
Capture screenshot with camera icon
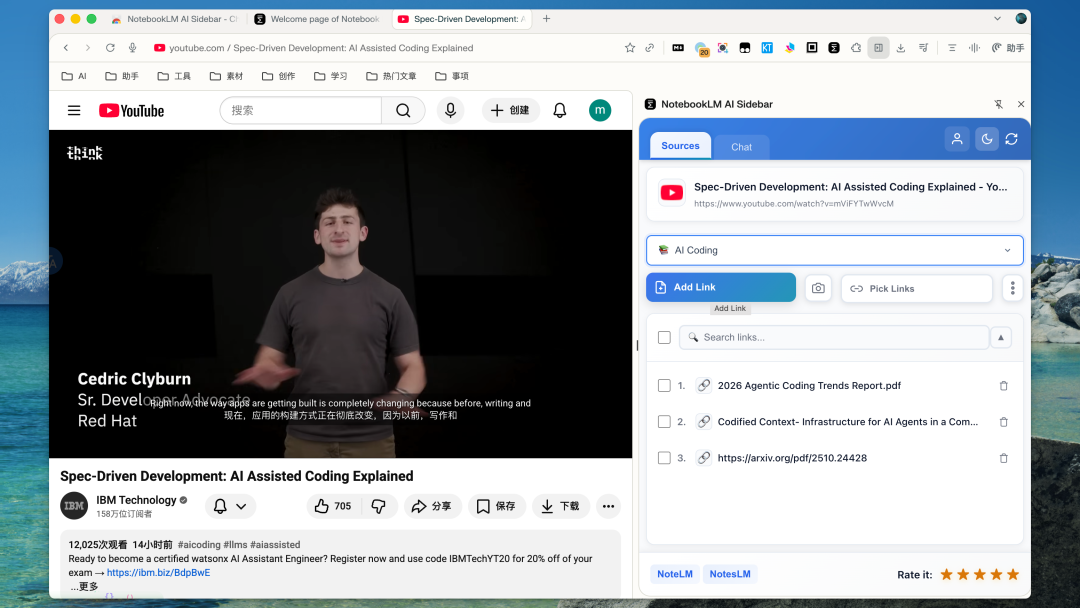point(818,289)
